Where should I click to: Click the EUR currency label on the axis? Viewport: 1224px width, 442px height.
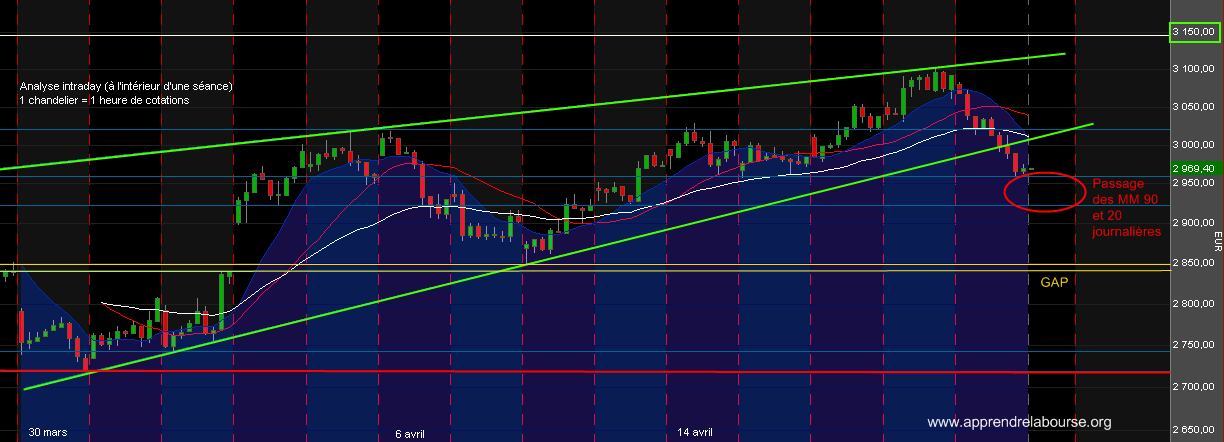[x=1216, y=241]
